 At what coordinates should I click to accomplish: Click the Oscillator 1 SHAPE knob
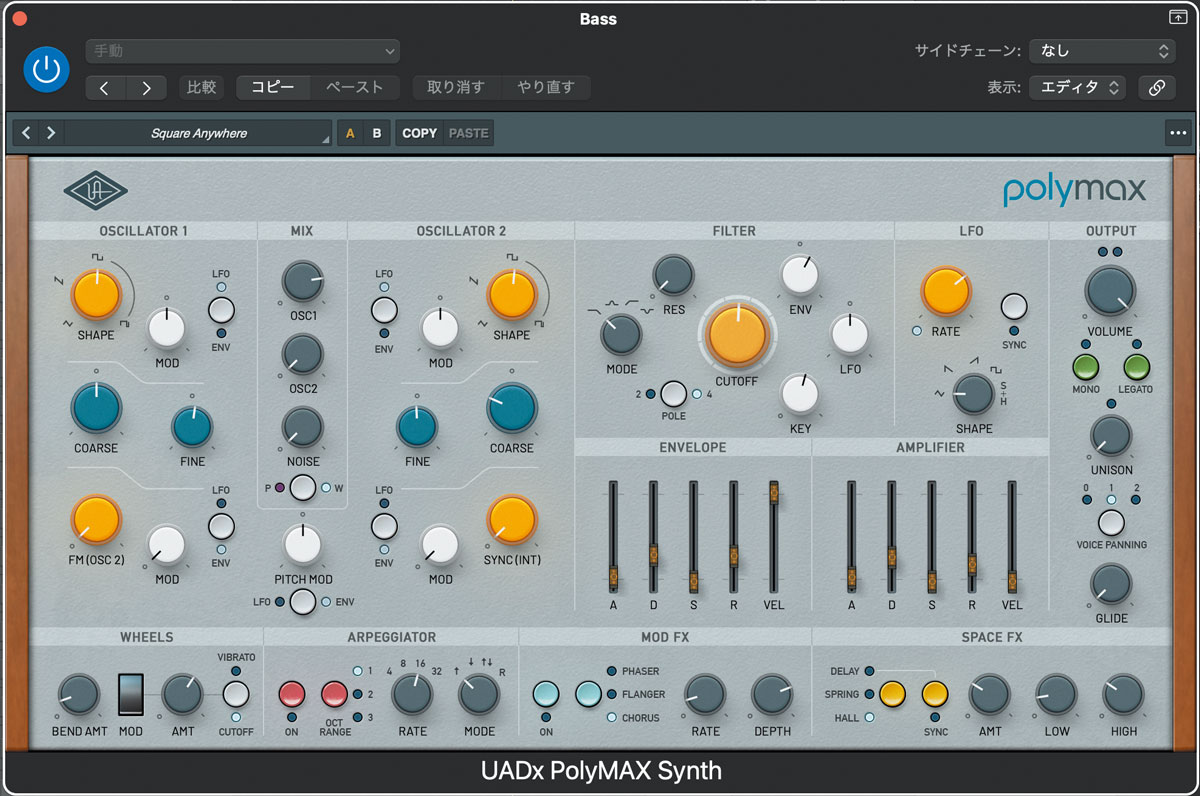(96, 294)
